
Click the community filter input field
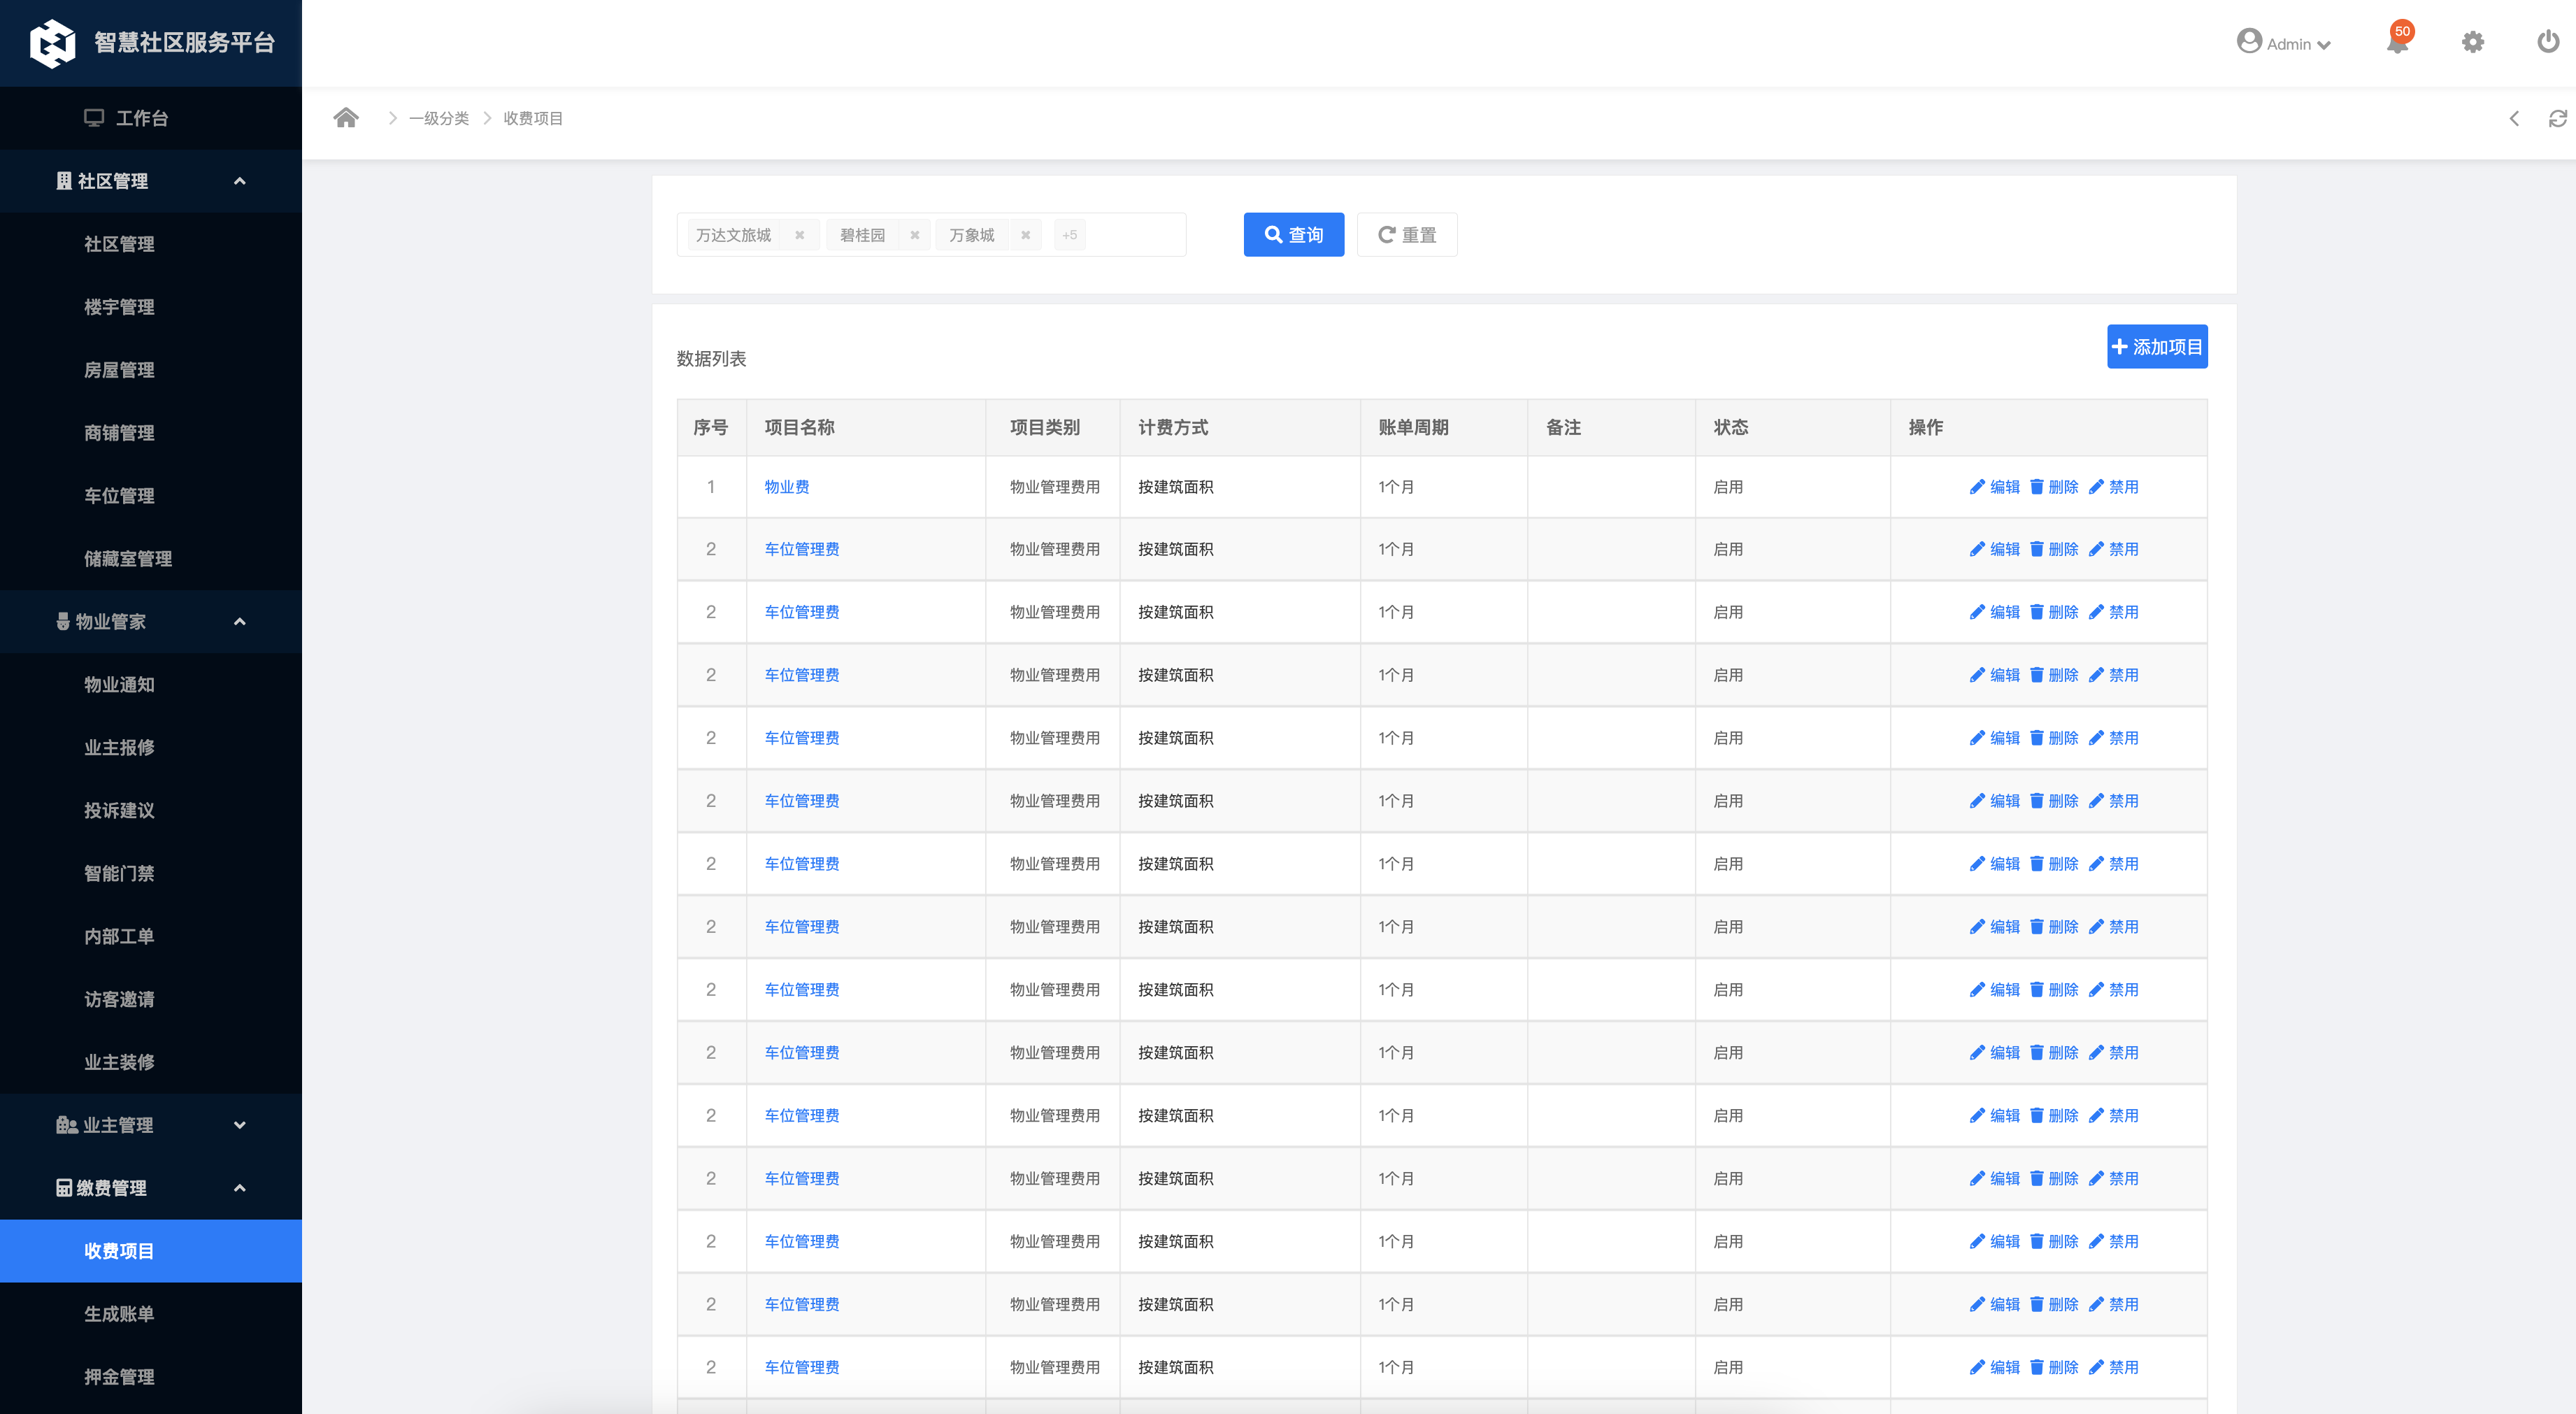[x=931, y=235]
